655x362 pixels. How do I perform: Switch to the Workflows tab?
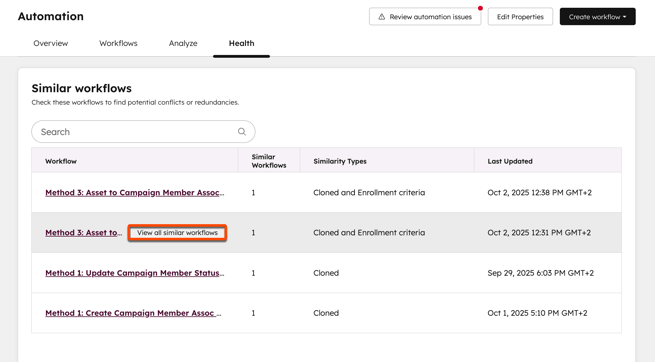[118, 43]
